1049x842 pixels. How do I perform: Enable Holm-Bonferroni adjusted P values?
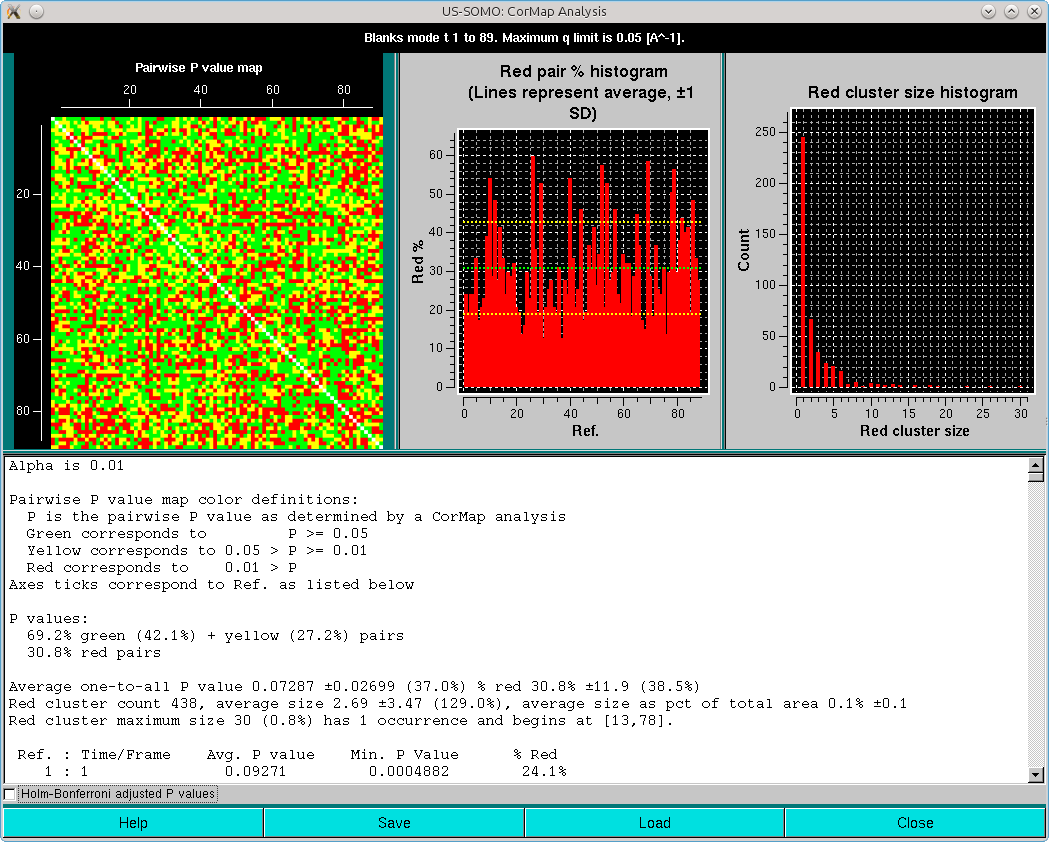(x=9, y=792)
